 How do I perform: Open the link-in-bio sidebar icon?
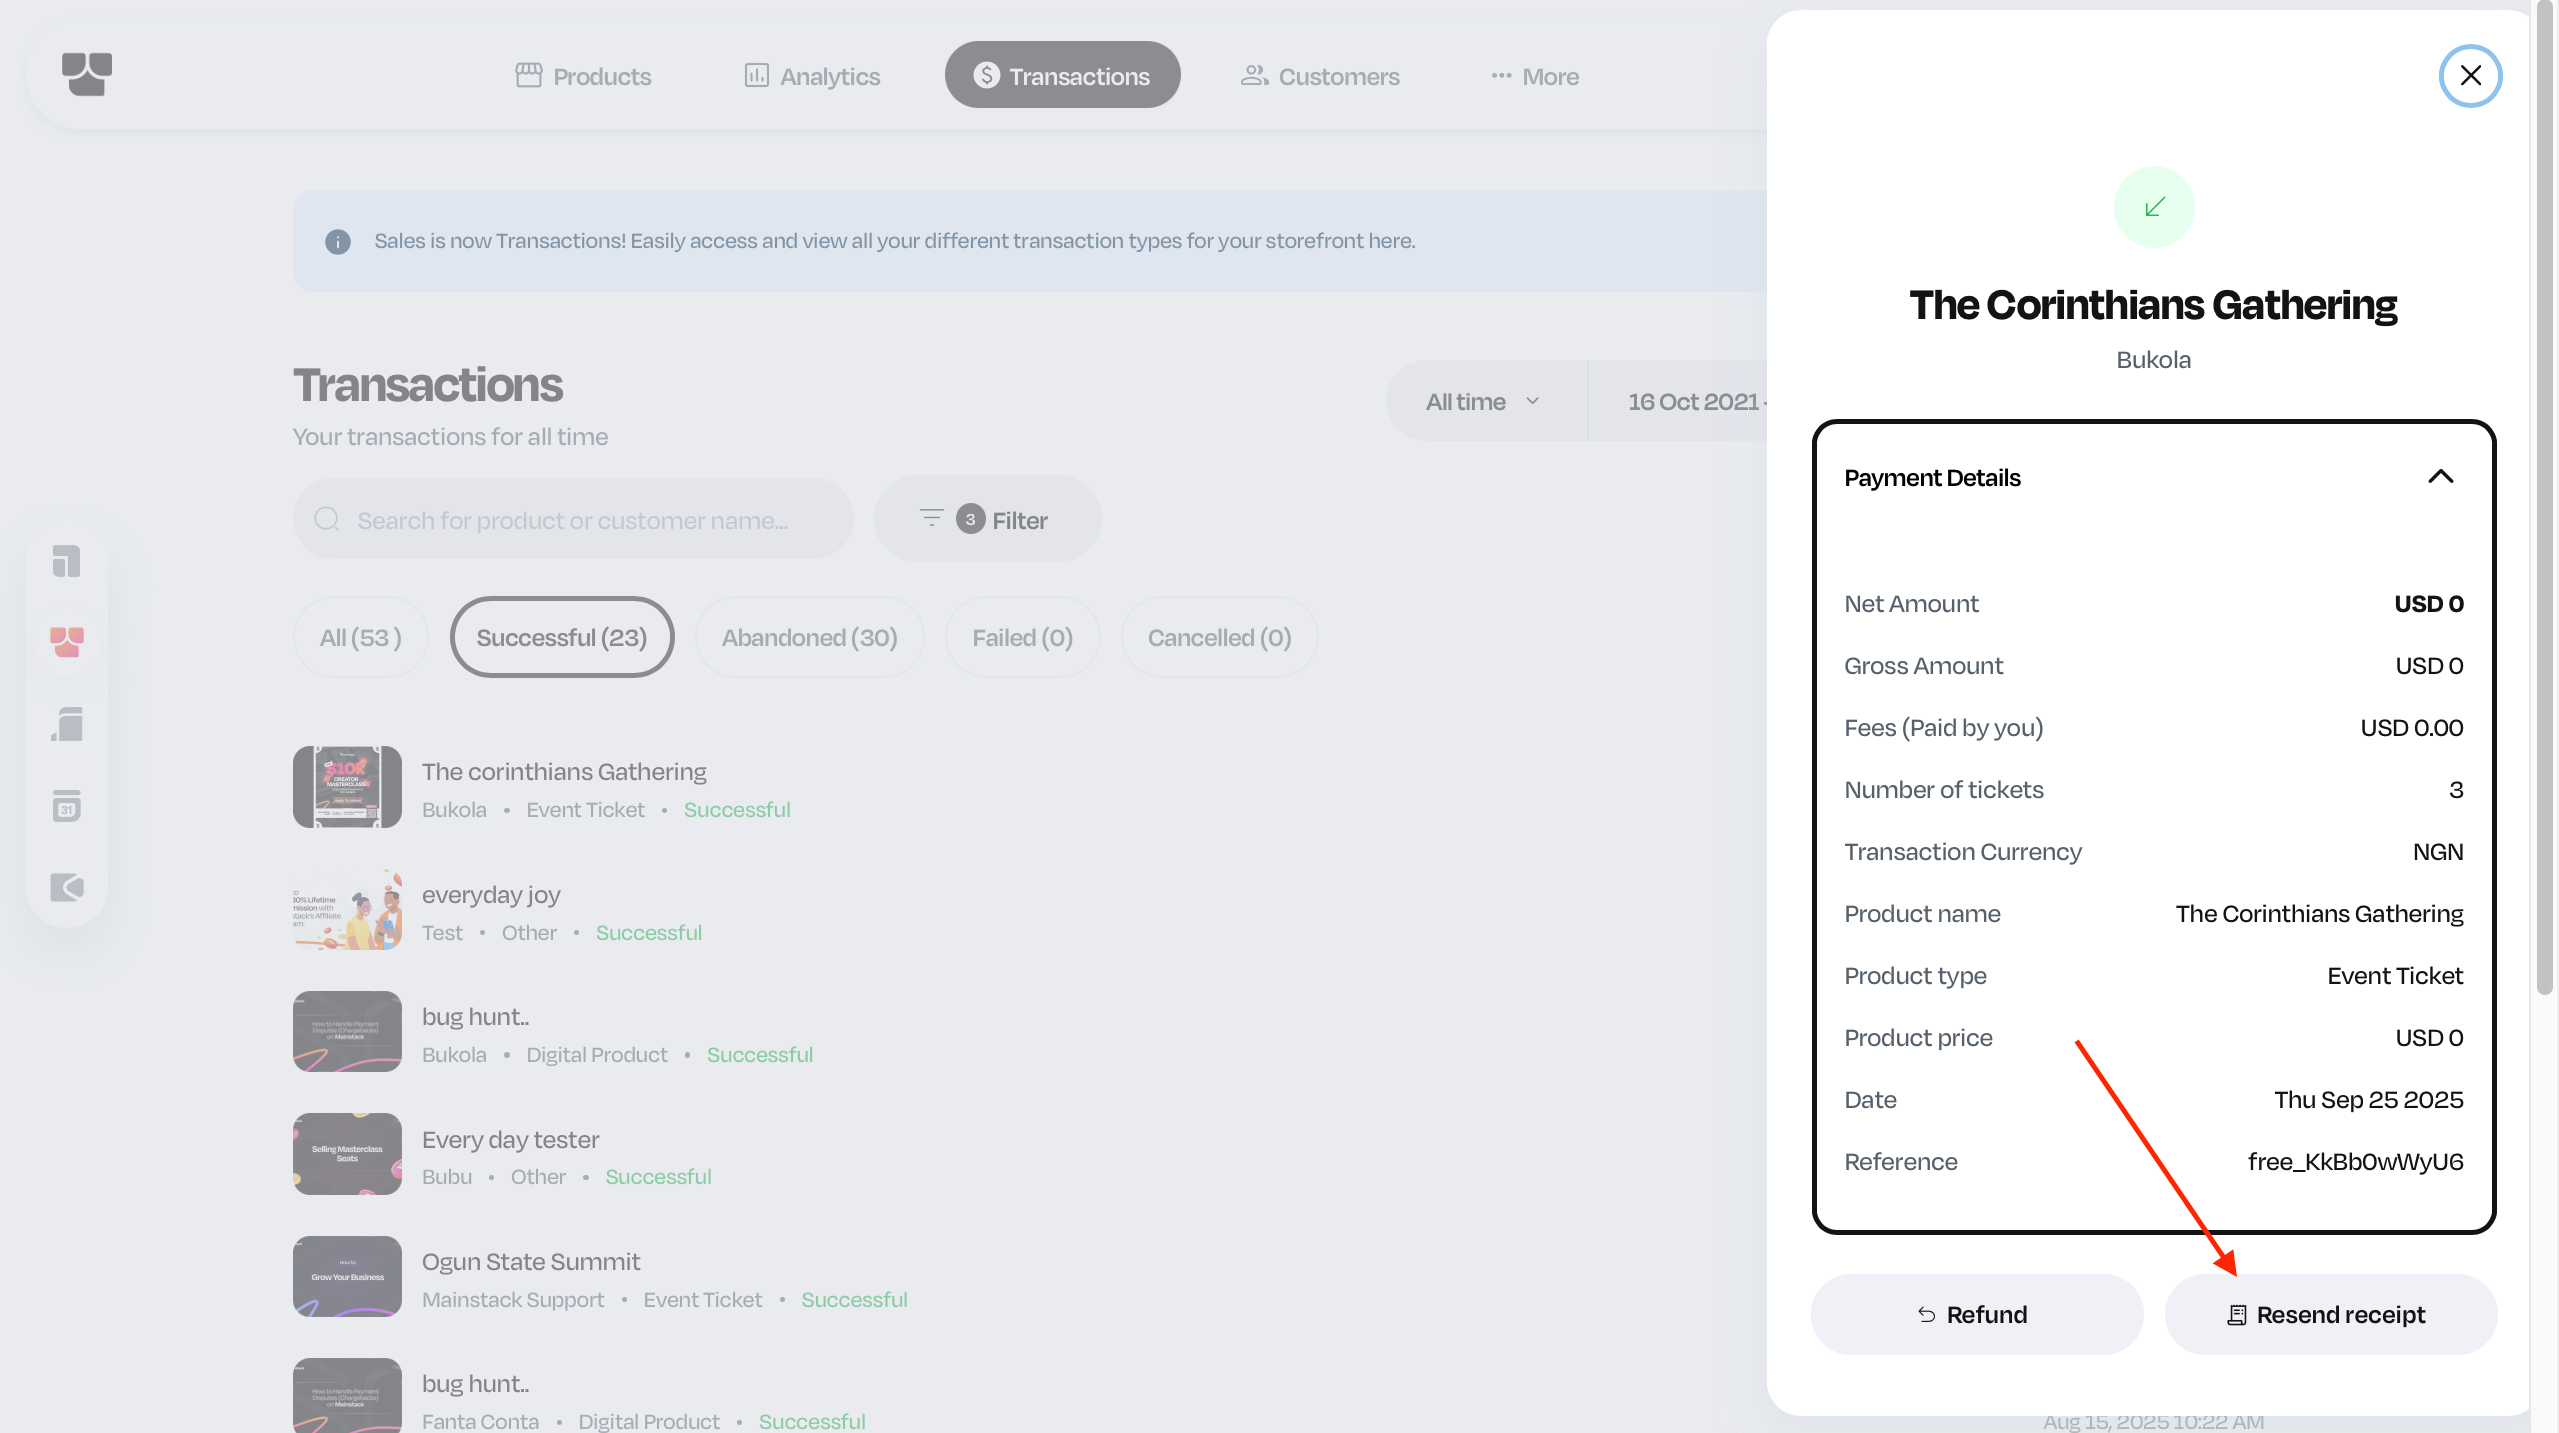click(x=67, y=561)
